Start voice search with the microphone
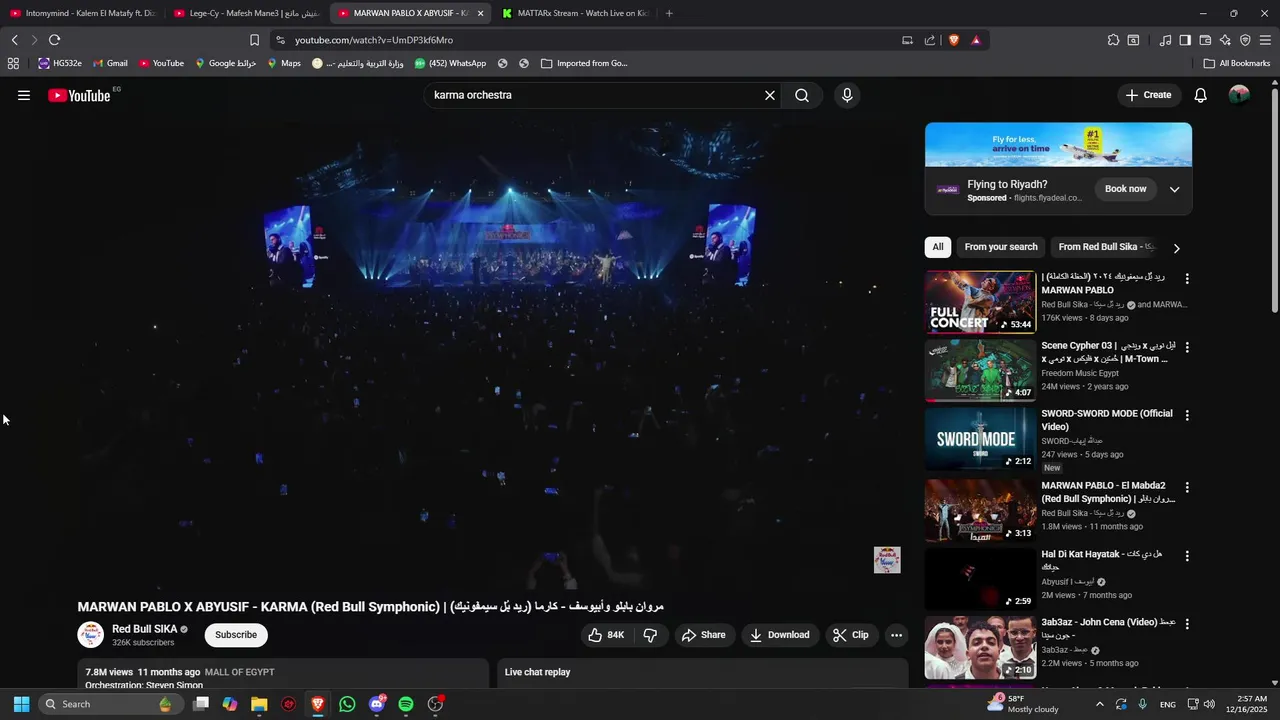 click(x=847, y=95)
